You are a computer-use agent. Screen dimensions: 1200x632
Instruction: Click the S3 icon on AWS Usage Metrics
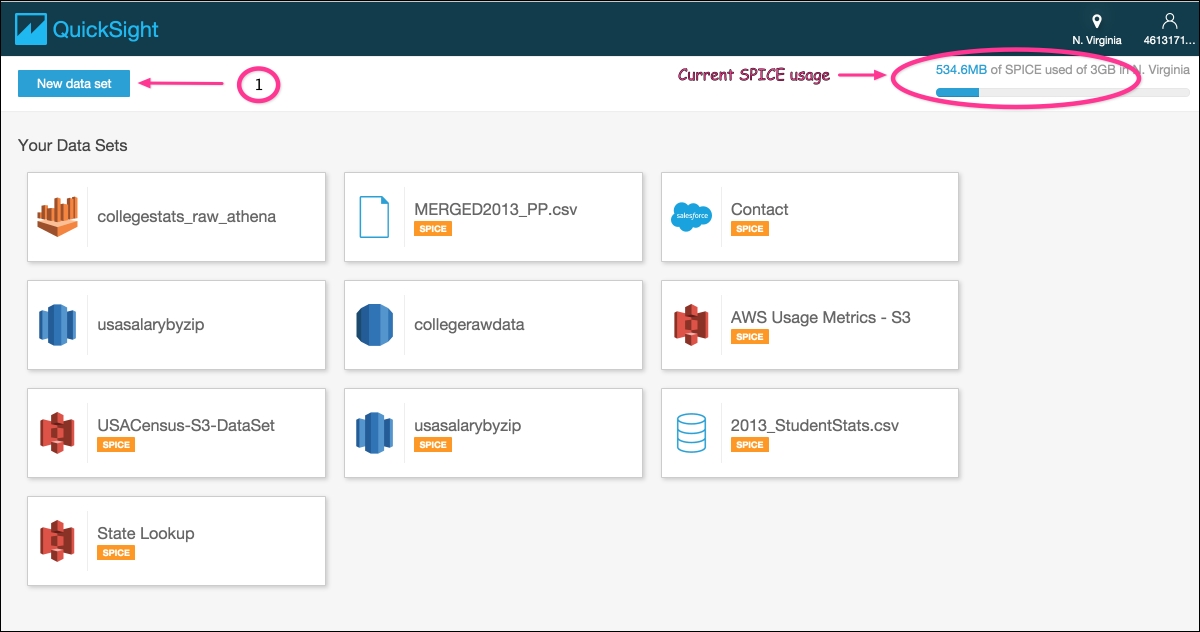coord(691,324)
